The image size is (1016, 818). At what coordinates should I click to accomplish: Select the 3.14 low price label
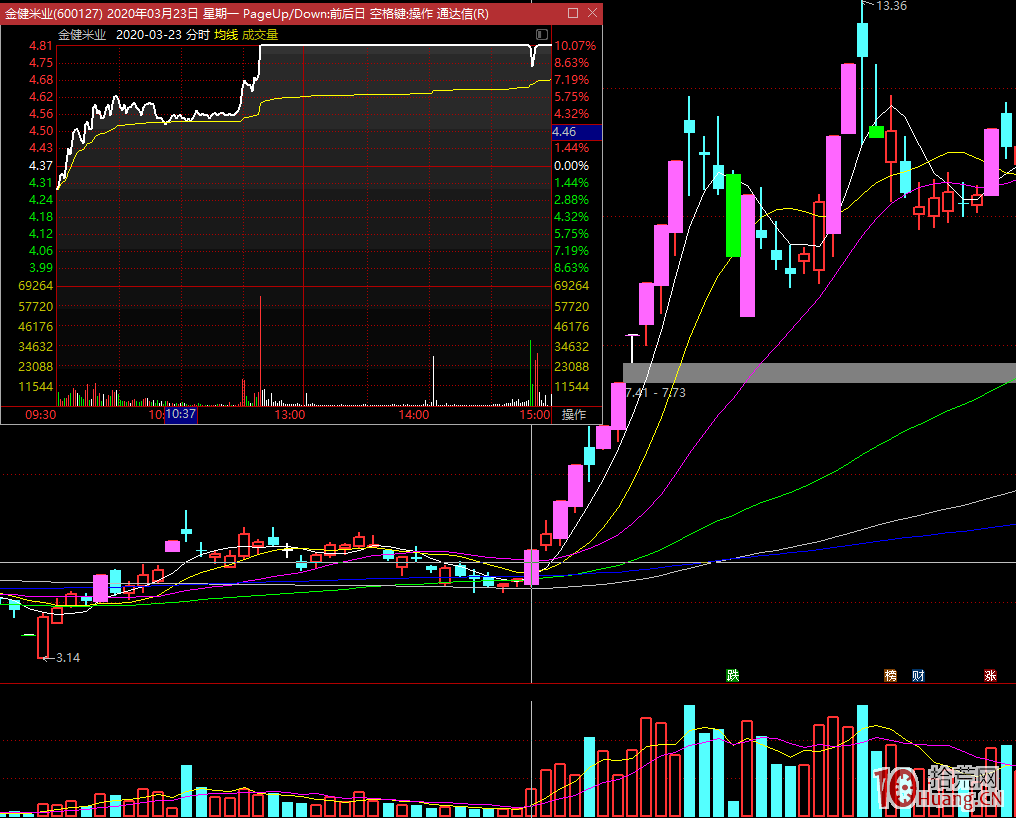(x=67, y=658)
